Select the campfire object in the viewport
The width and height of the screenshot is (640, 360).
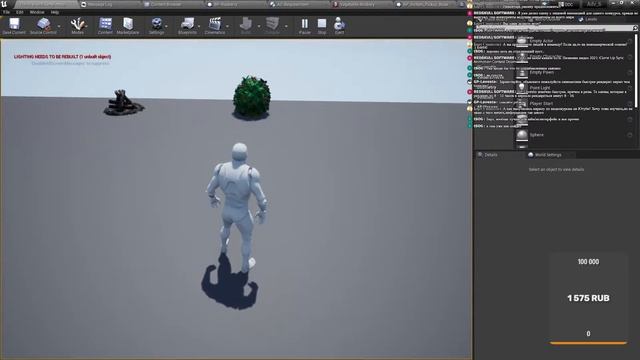coord(123,103)
